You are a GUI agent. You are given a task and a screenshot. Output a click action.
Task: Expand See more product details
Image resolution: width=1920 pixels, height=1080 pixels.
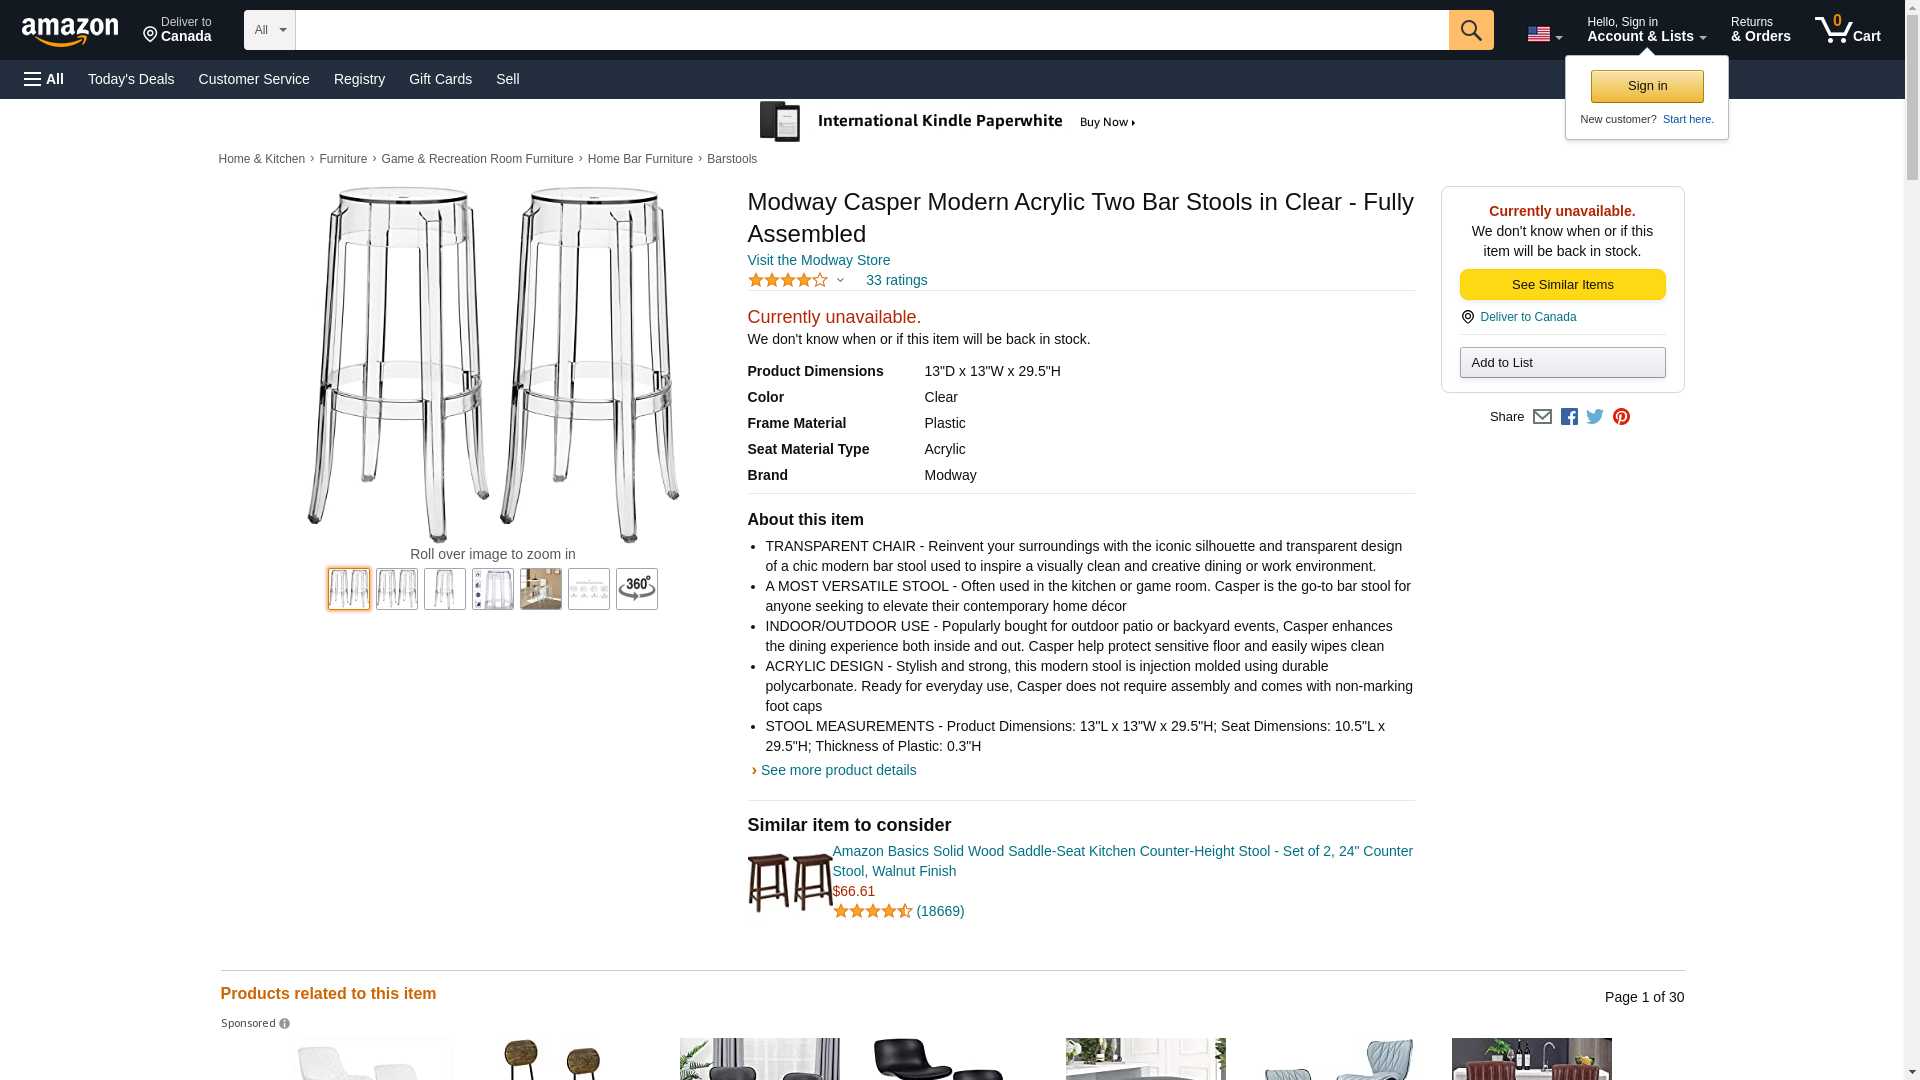[x=838, y=770]
